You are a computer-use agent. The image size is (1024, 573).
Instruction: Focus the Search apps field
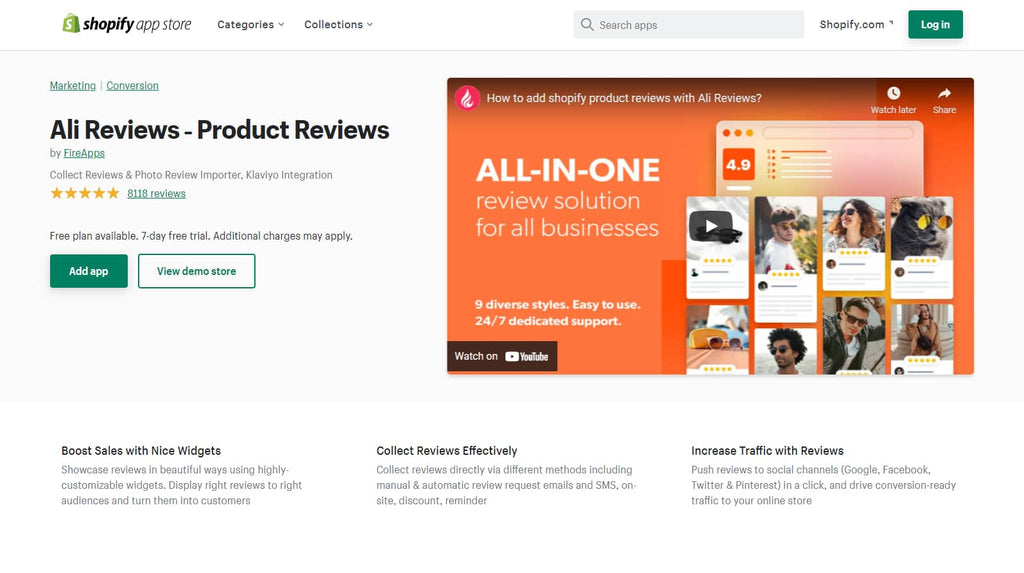[688, 25]
